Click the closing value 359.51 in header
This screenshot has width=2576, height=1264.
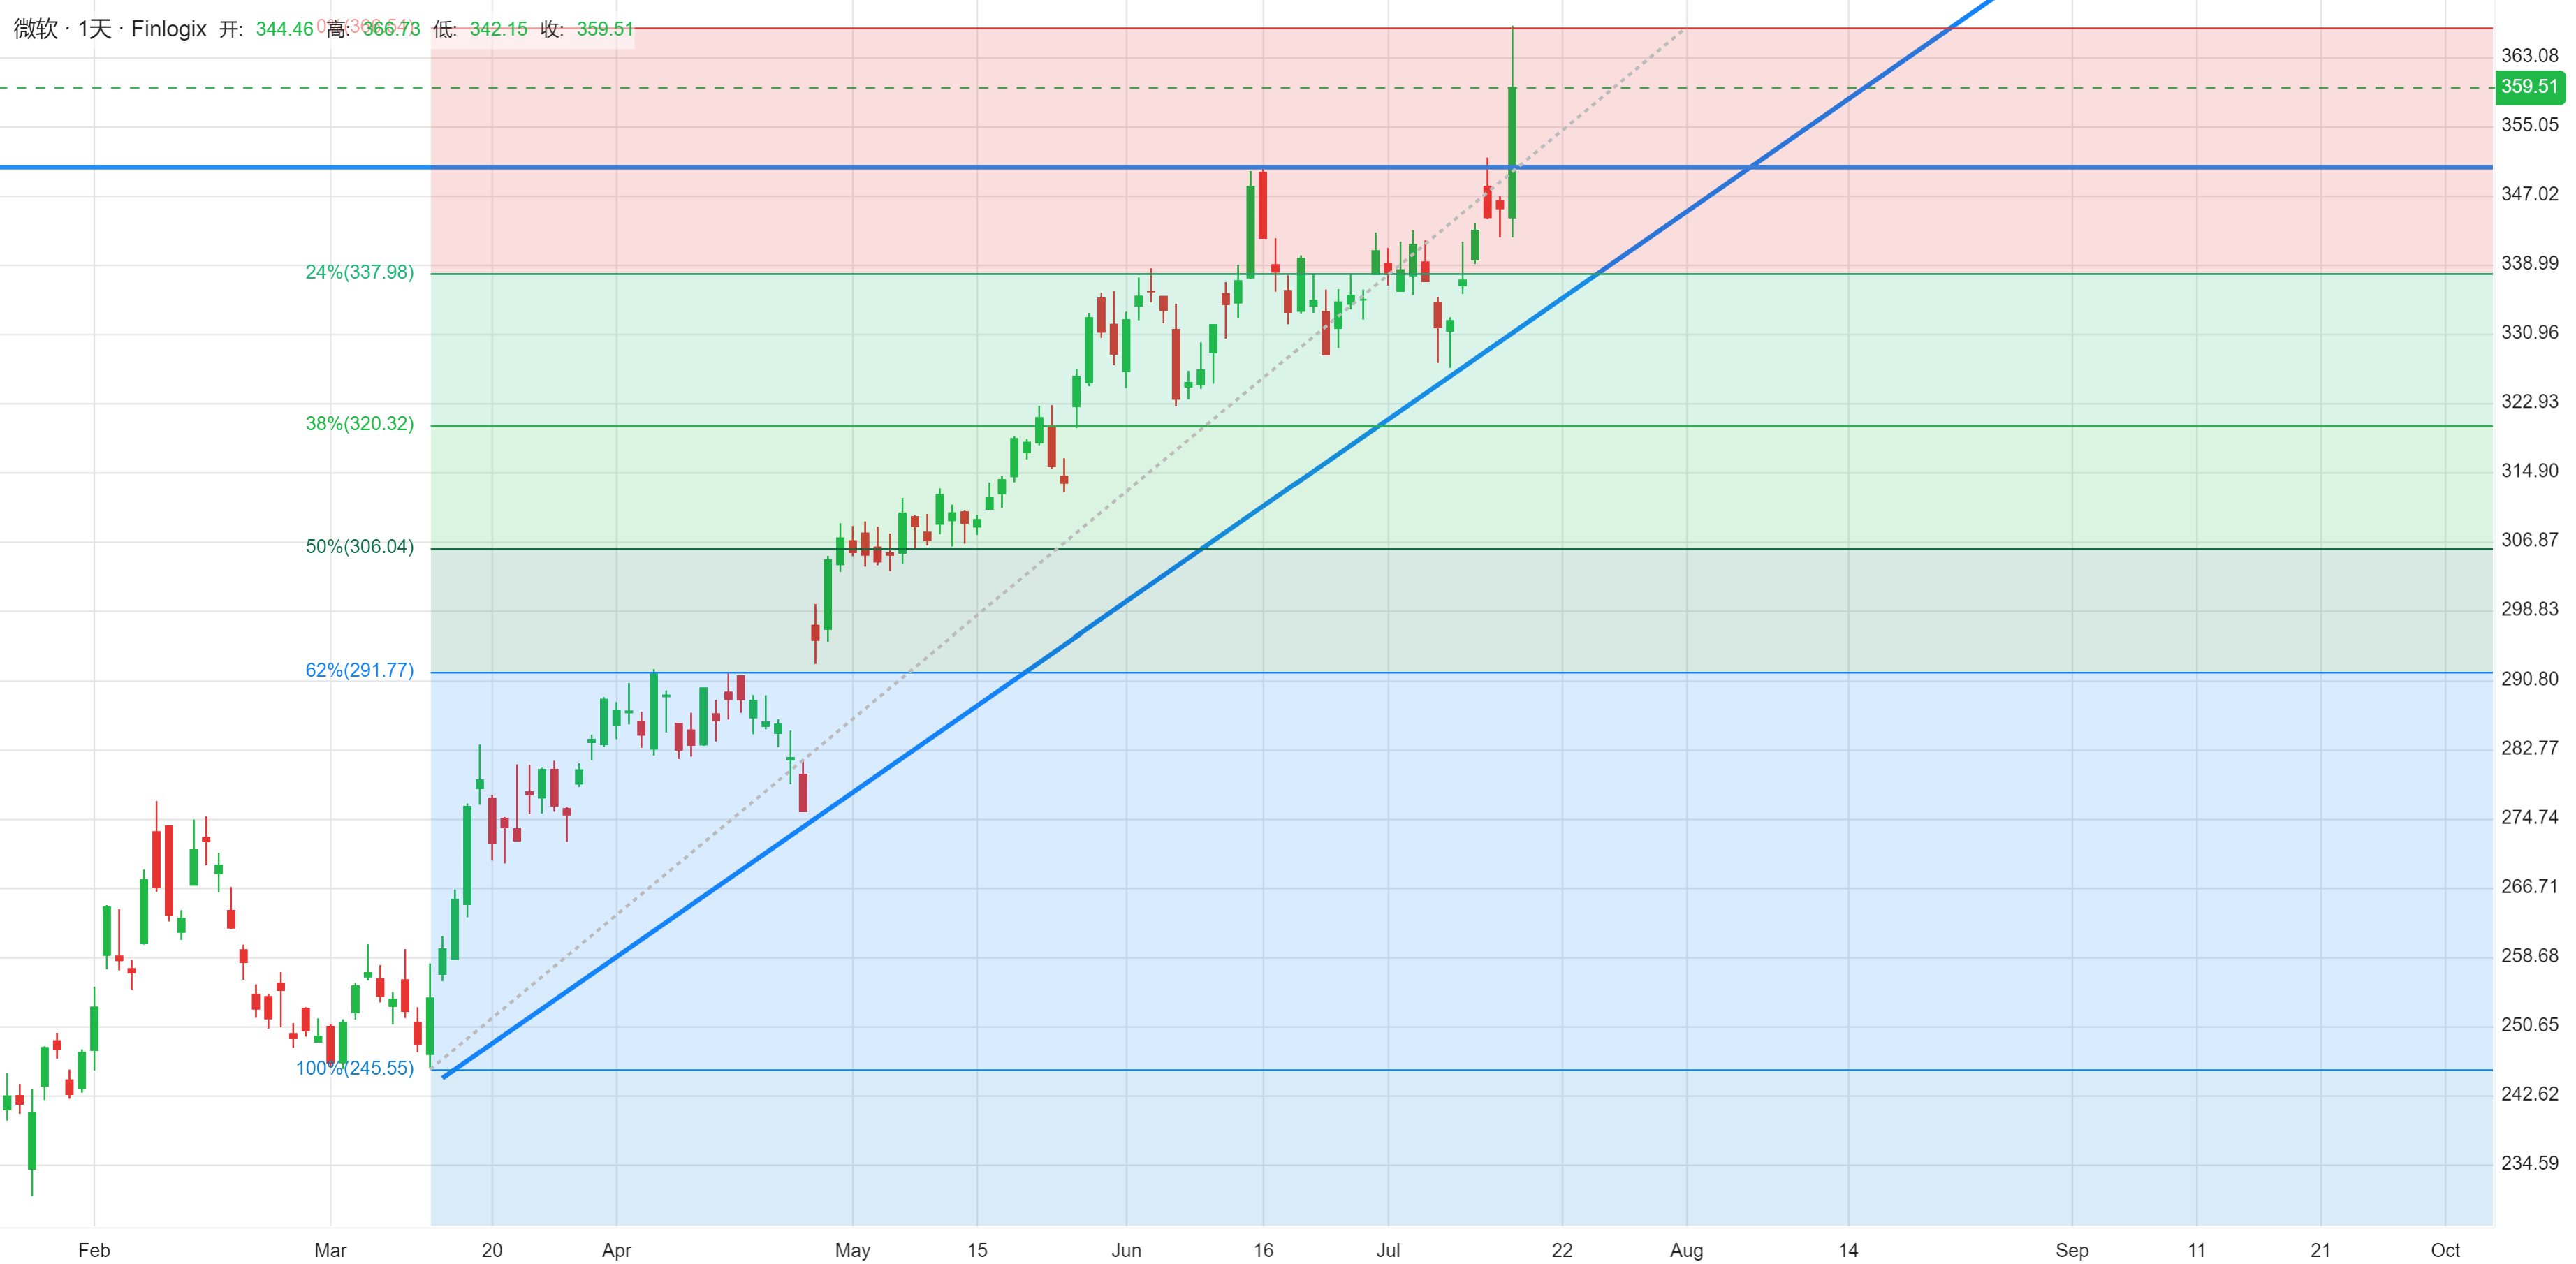tap(604, 29)
